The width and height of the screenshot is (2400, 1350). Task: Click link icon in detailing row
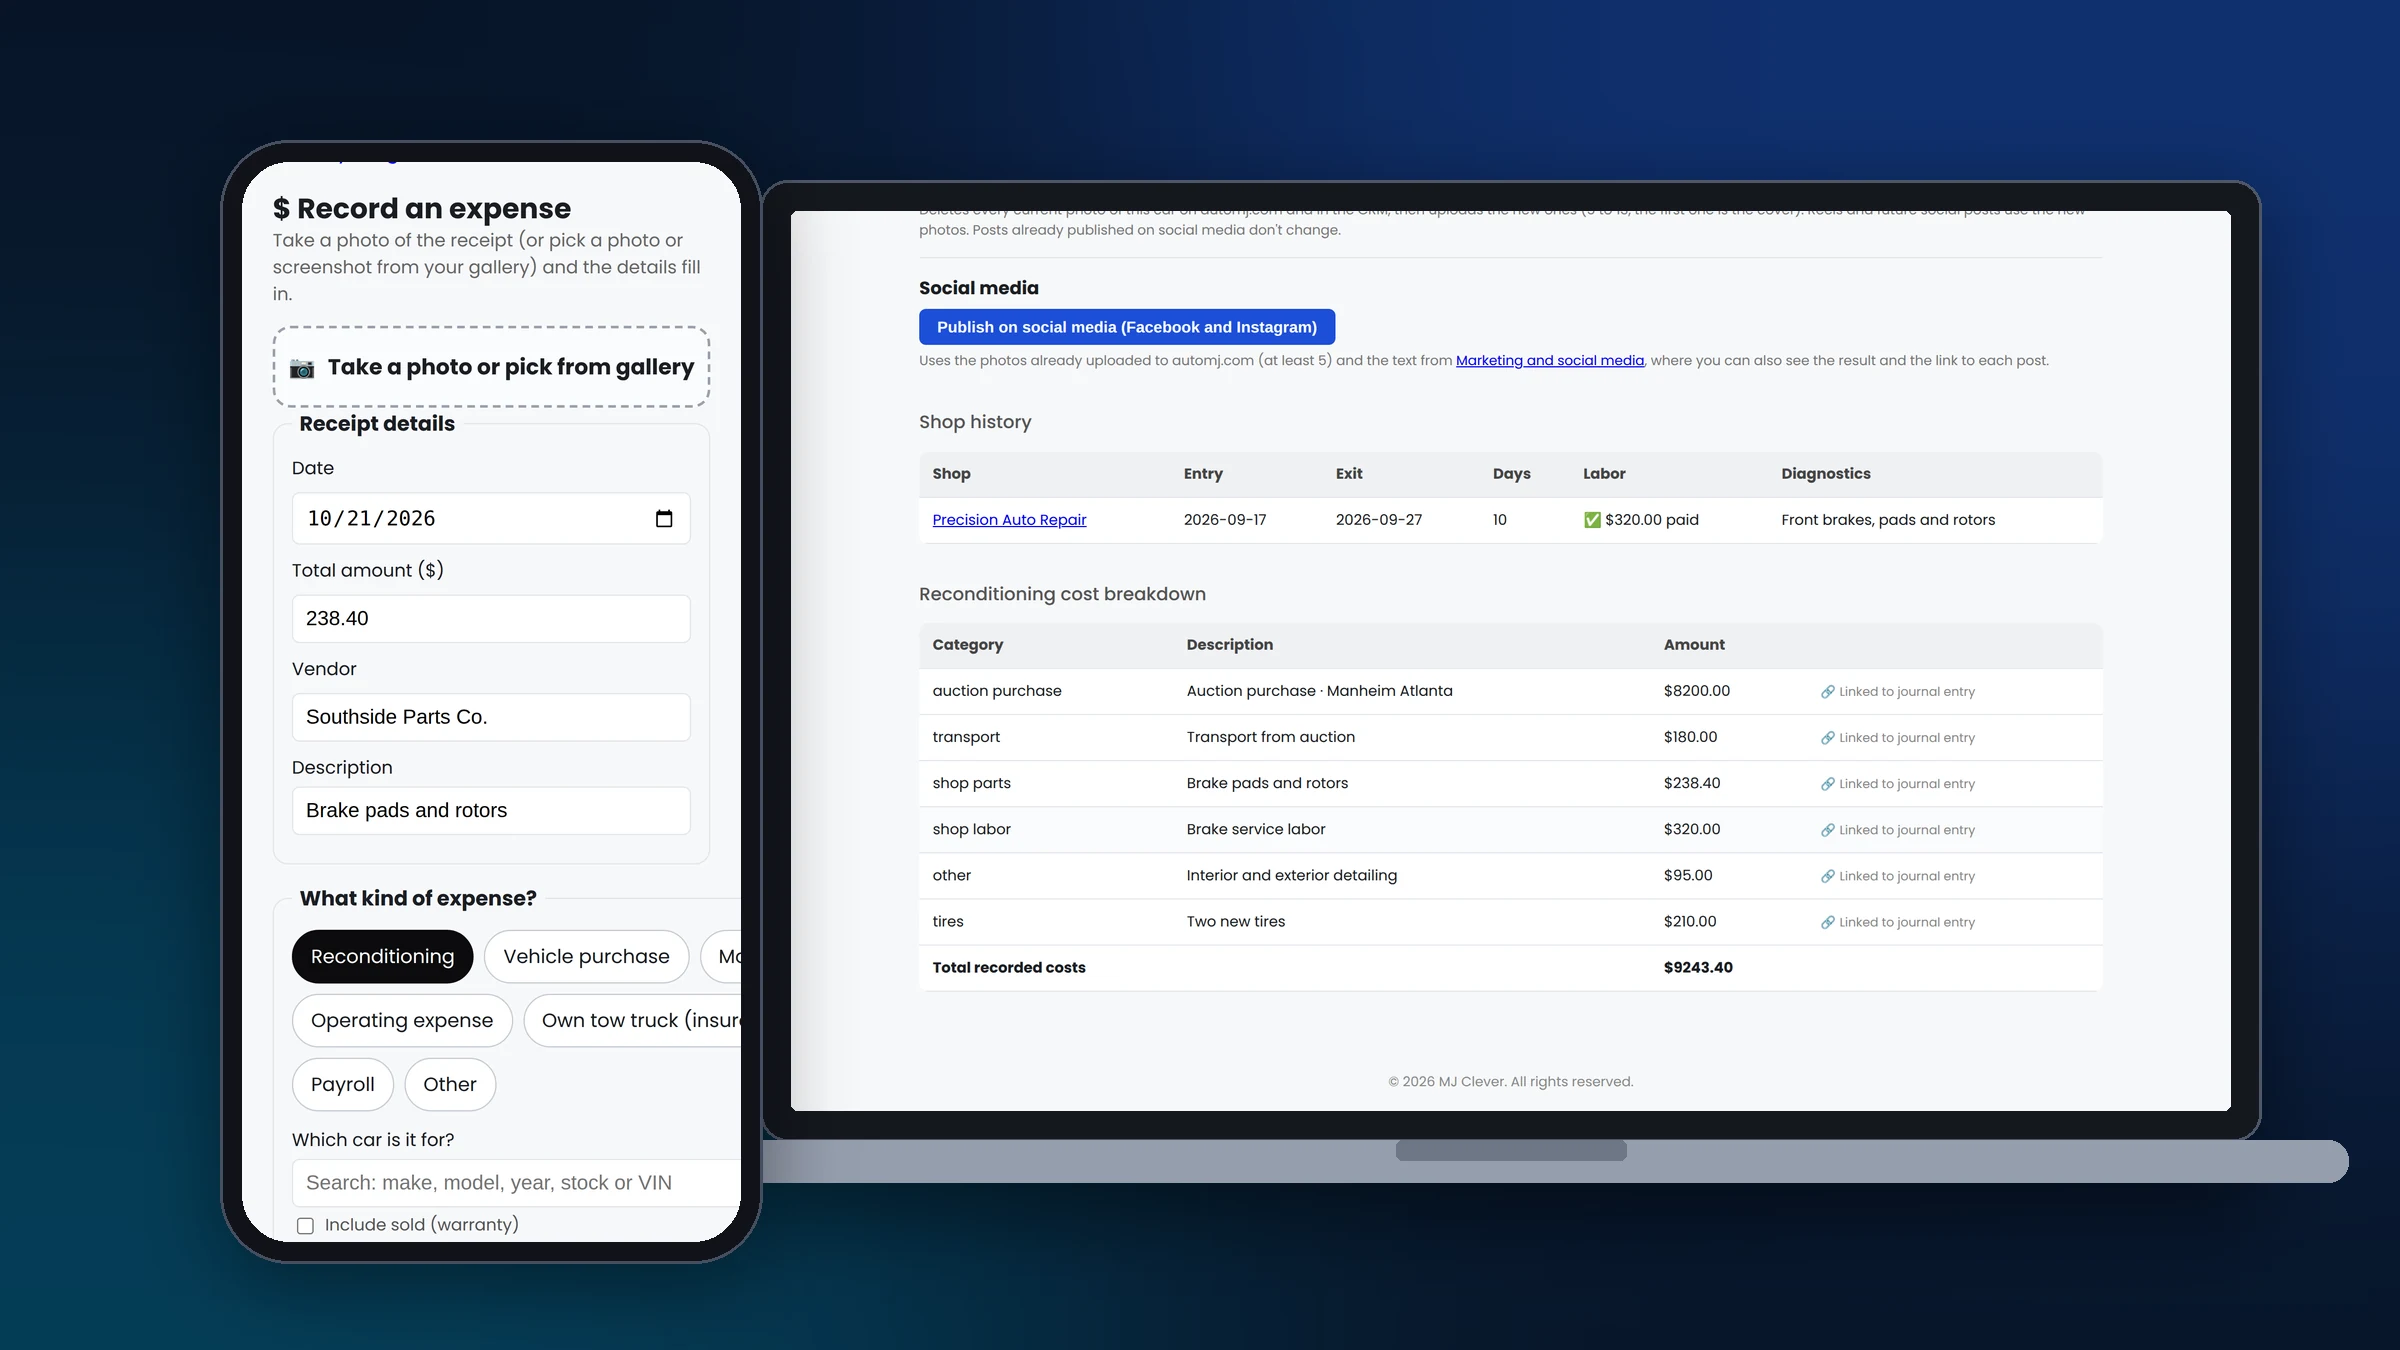point(1827,876)
